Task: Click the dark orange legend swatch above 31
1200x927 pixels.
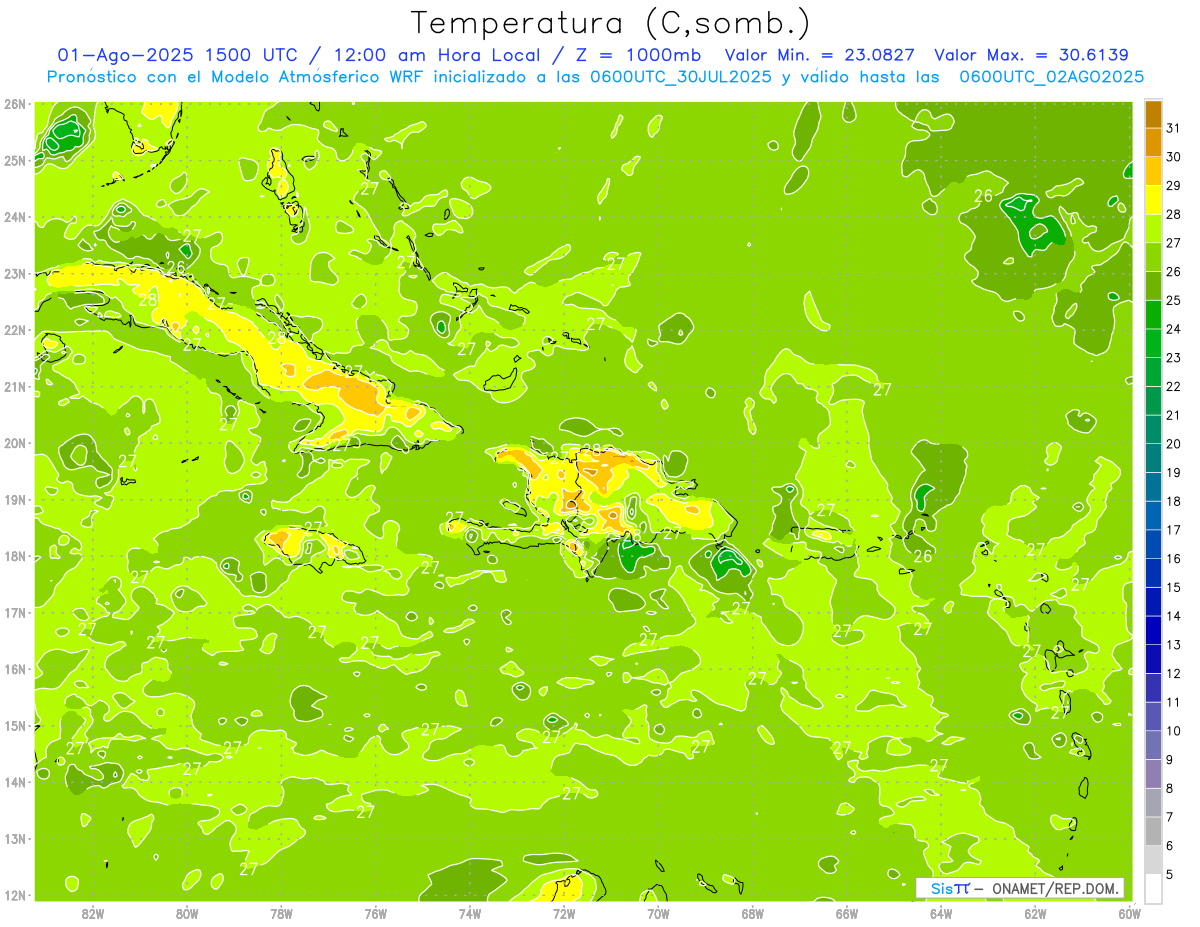Action: pos(1153,113)
